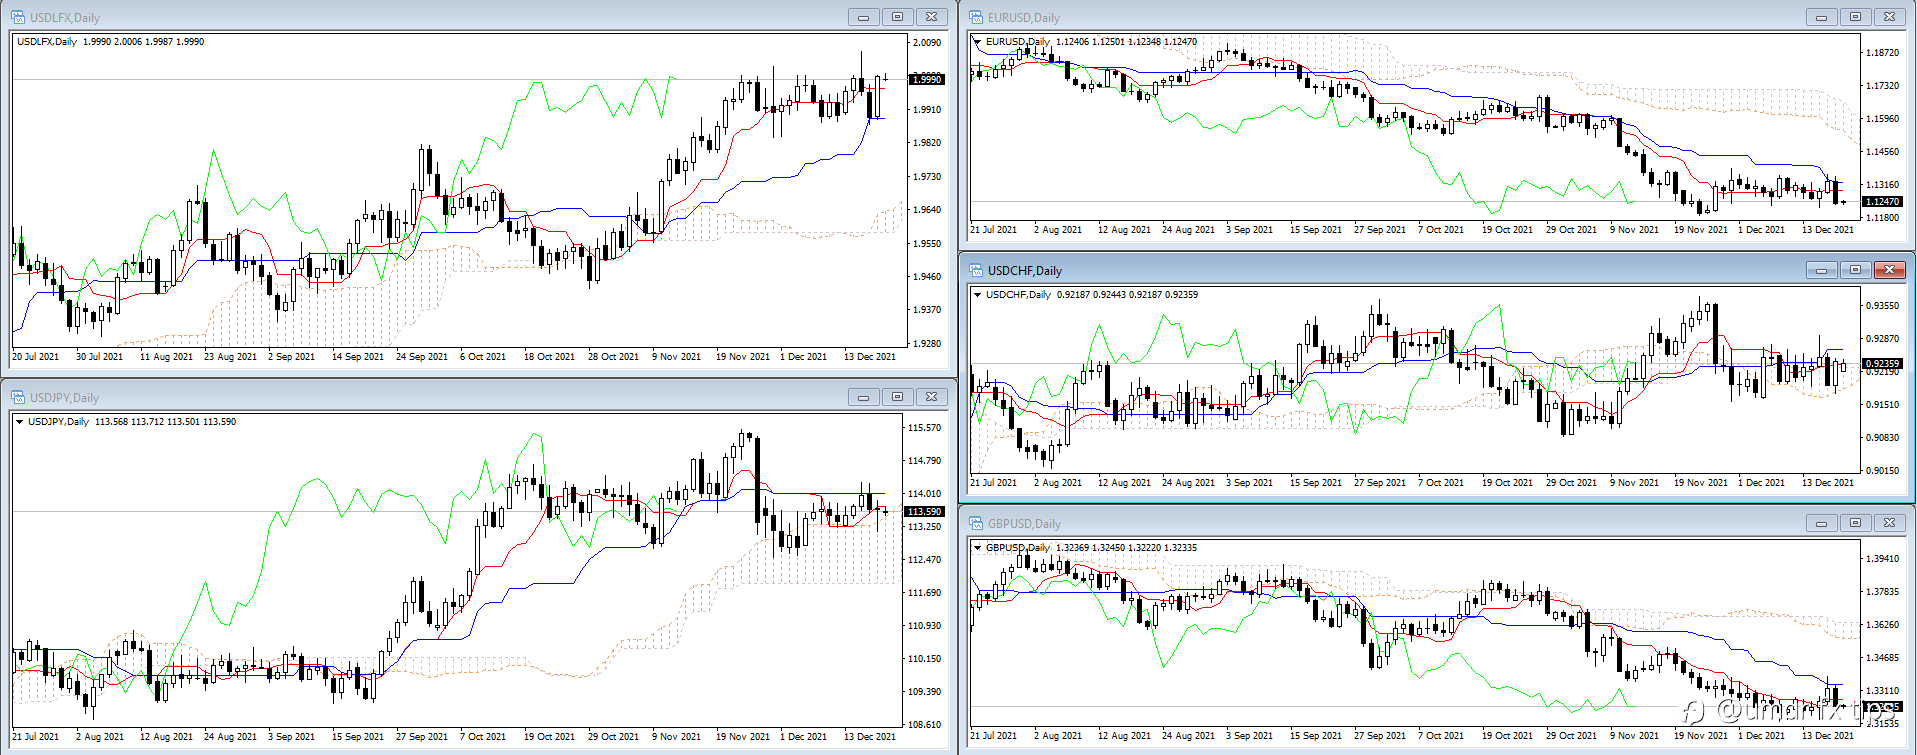
Task: Click the USDCHF current price label 0.92359
Action: point(1882,363)
